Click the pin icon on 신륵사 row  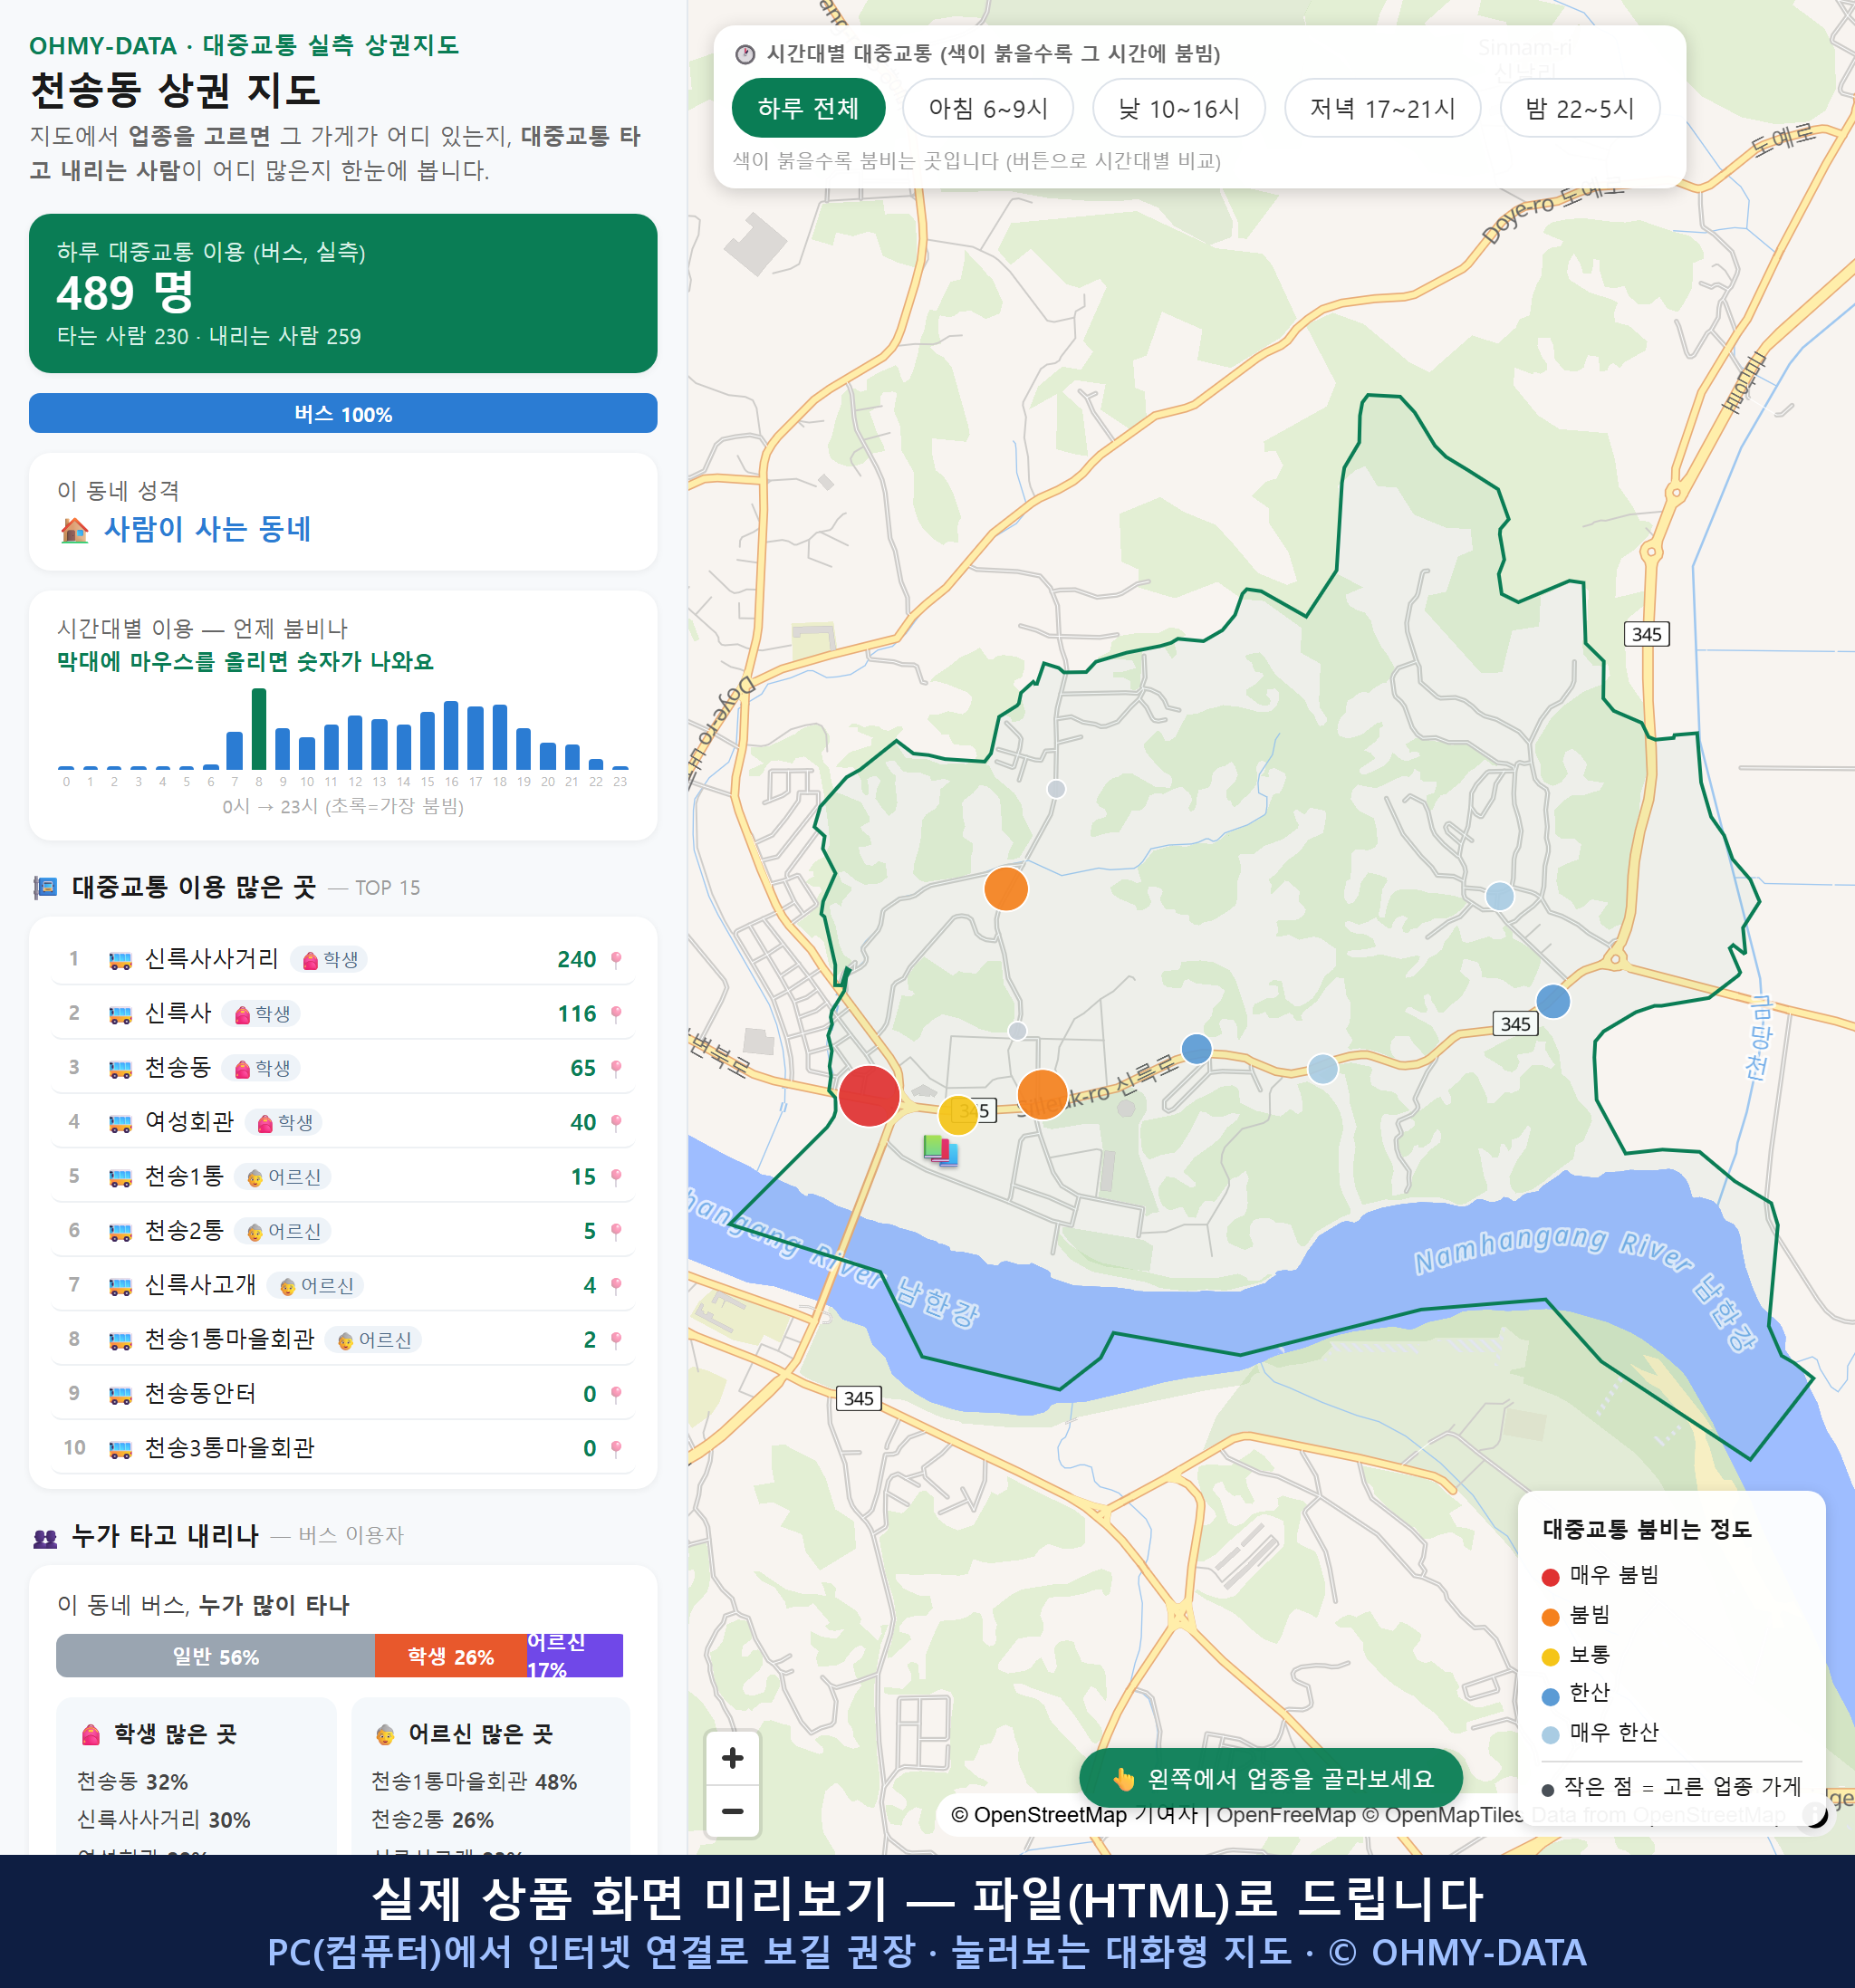tap(616, 1014)
